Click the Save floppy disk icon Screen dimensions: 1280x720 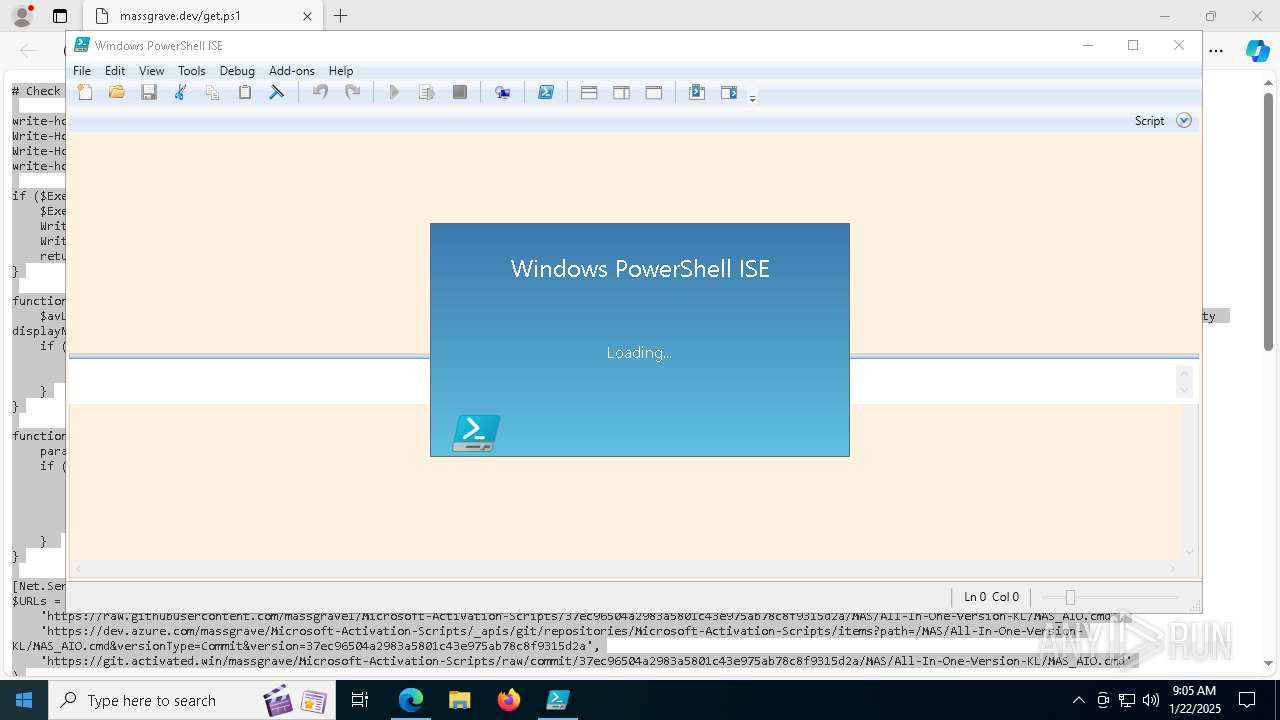[x=149, y=93]
